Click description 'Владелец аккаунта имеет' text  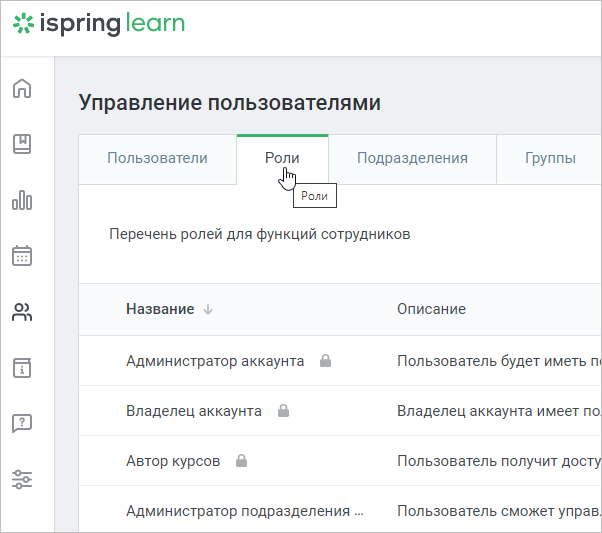[x=499, y=411]
